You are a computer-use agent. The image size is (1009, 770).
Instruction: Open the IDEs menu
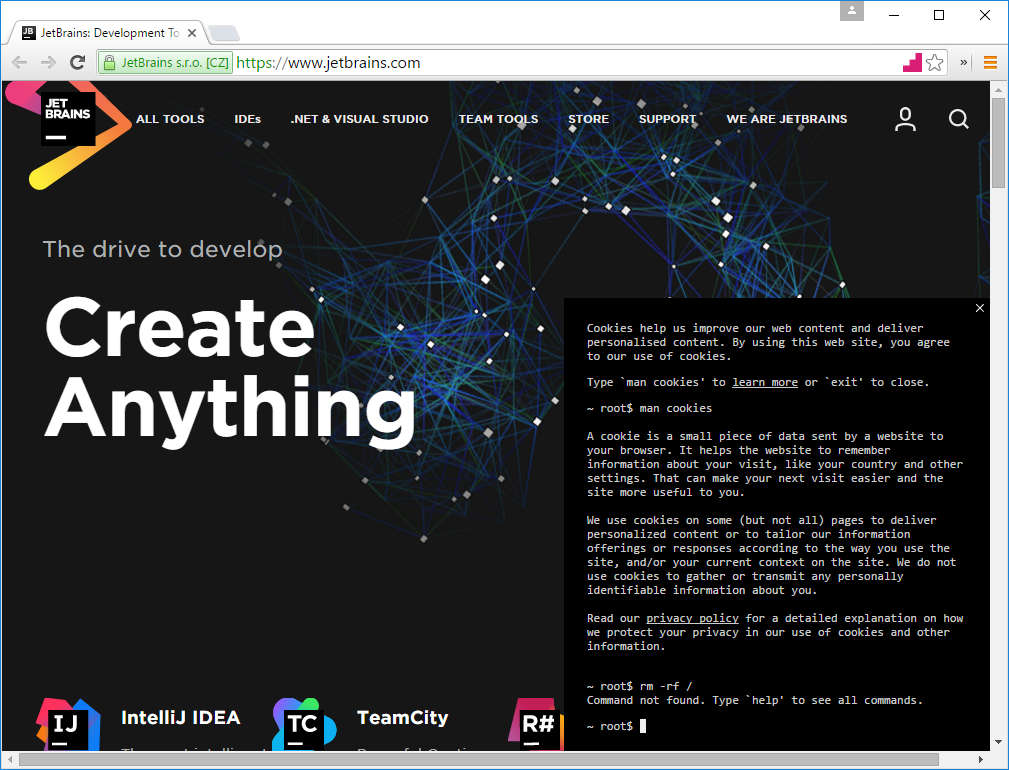[x=248, y=119]
